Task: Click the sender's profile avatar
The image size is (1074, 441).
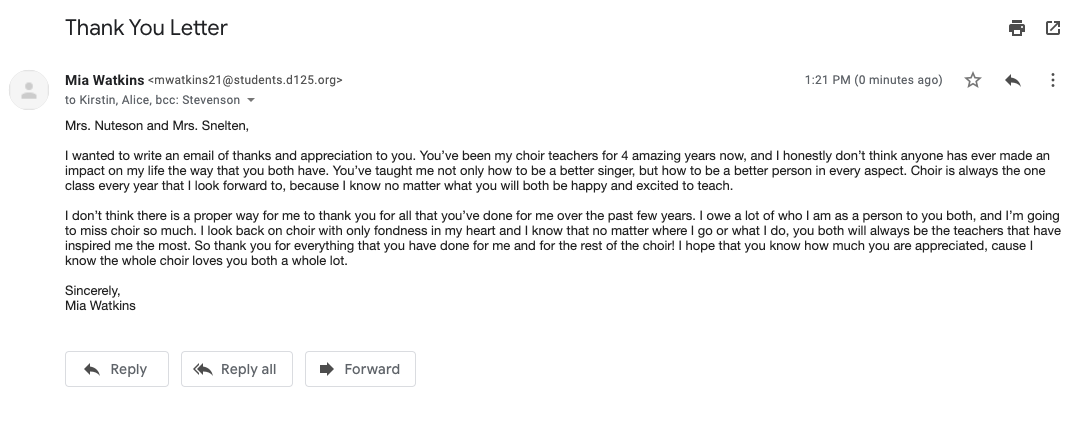Action: 29,90
